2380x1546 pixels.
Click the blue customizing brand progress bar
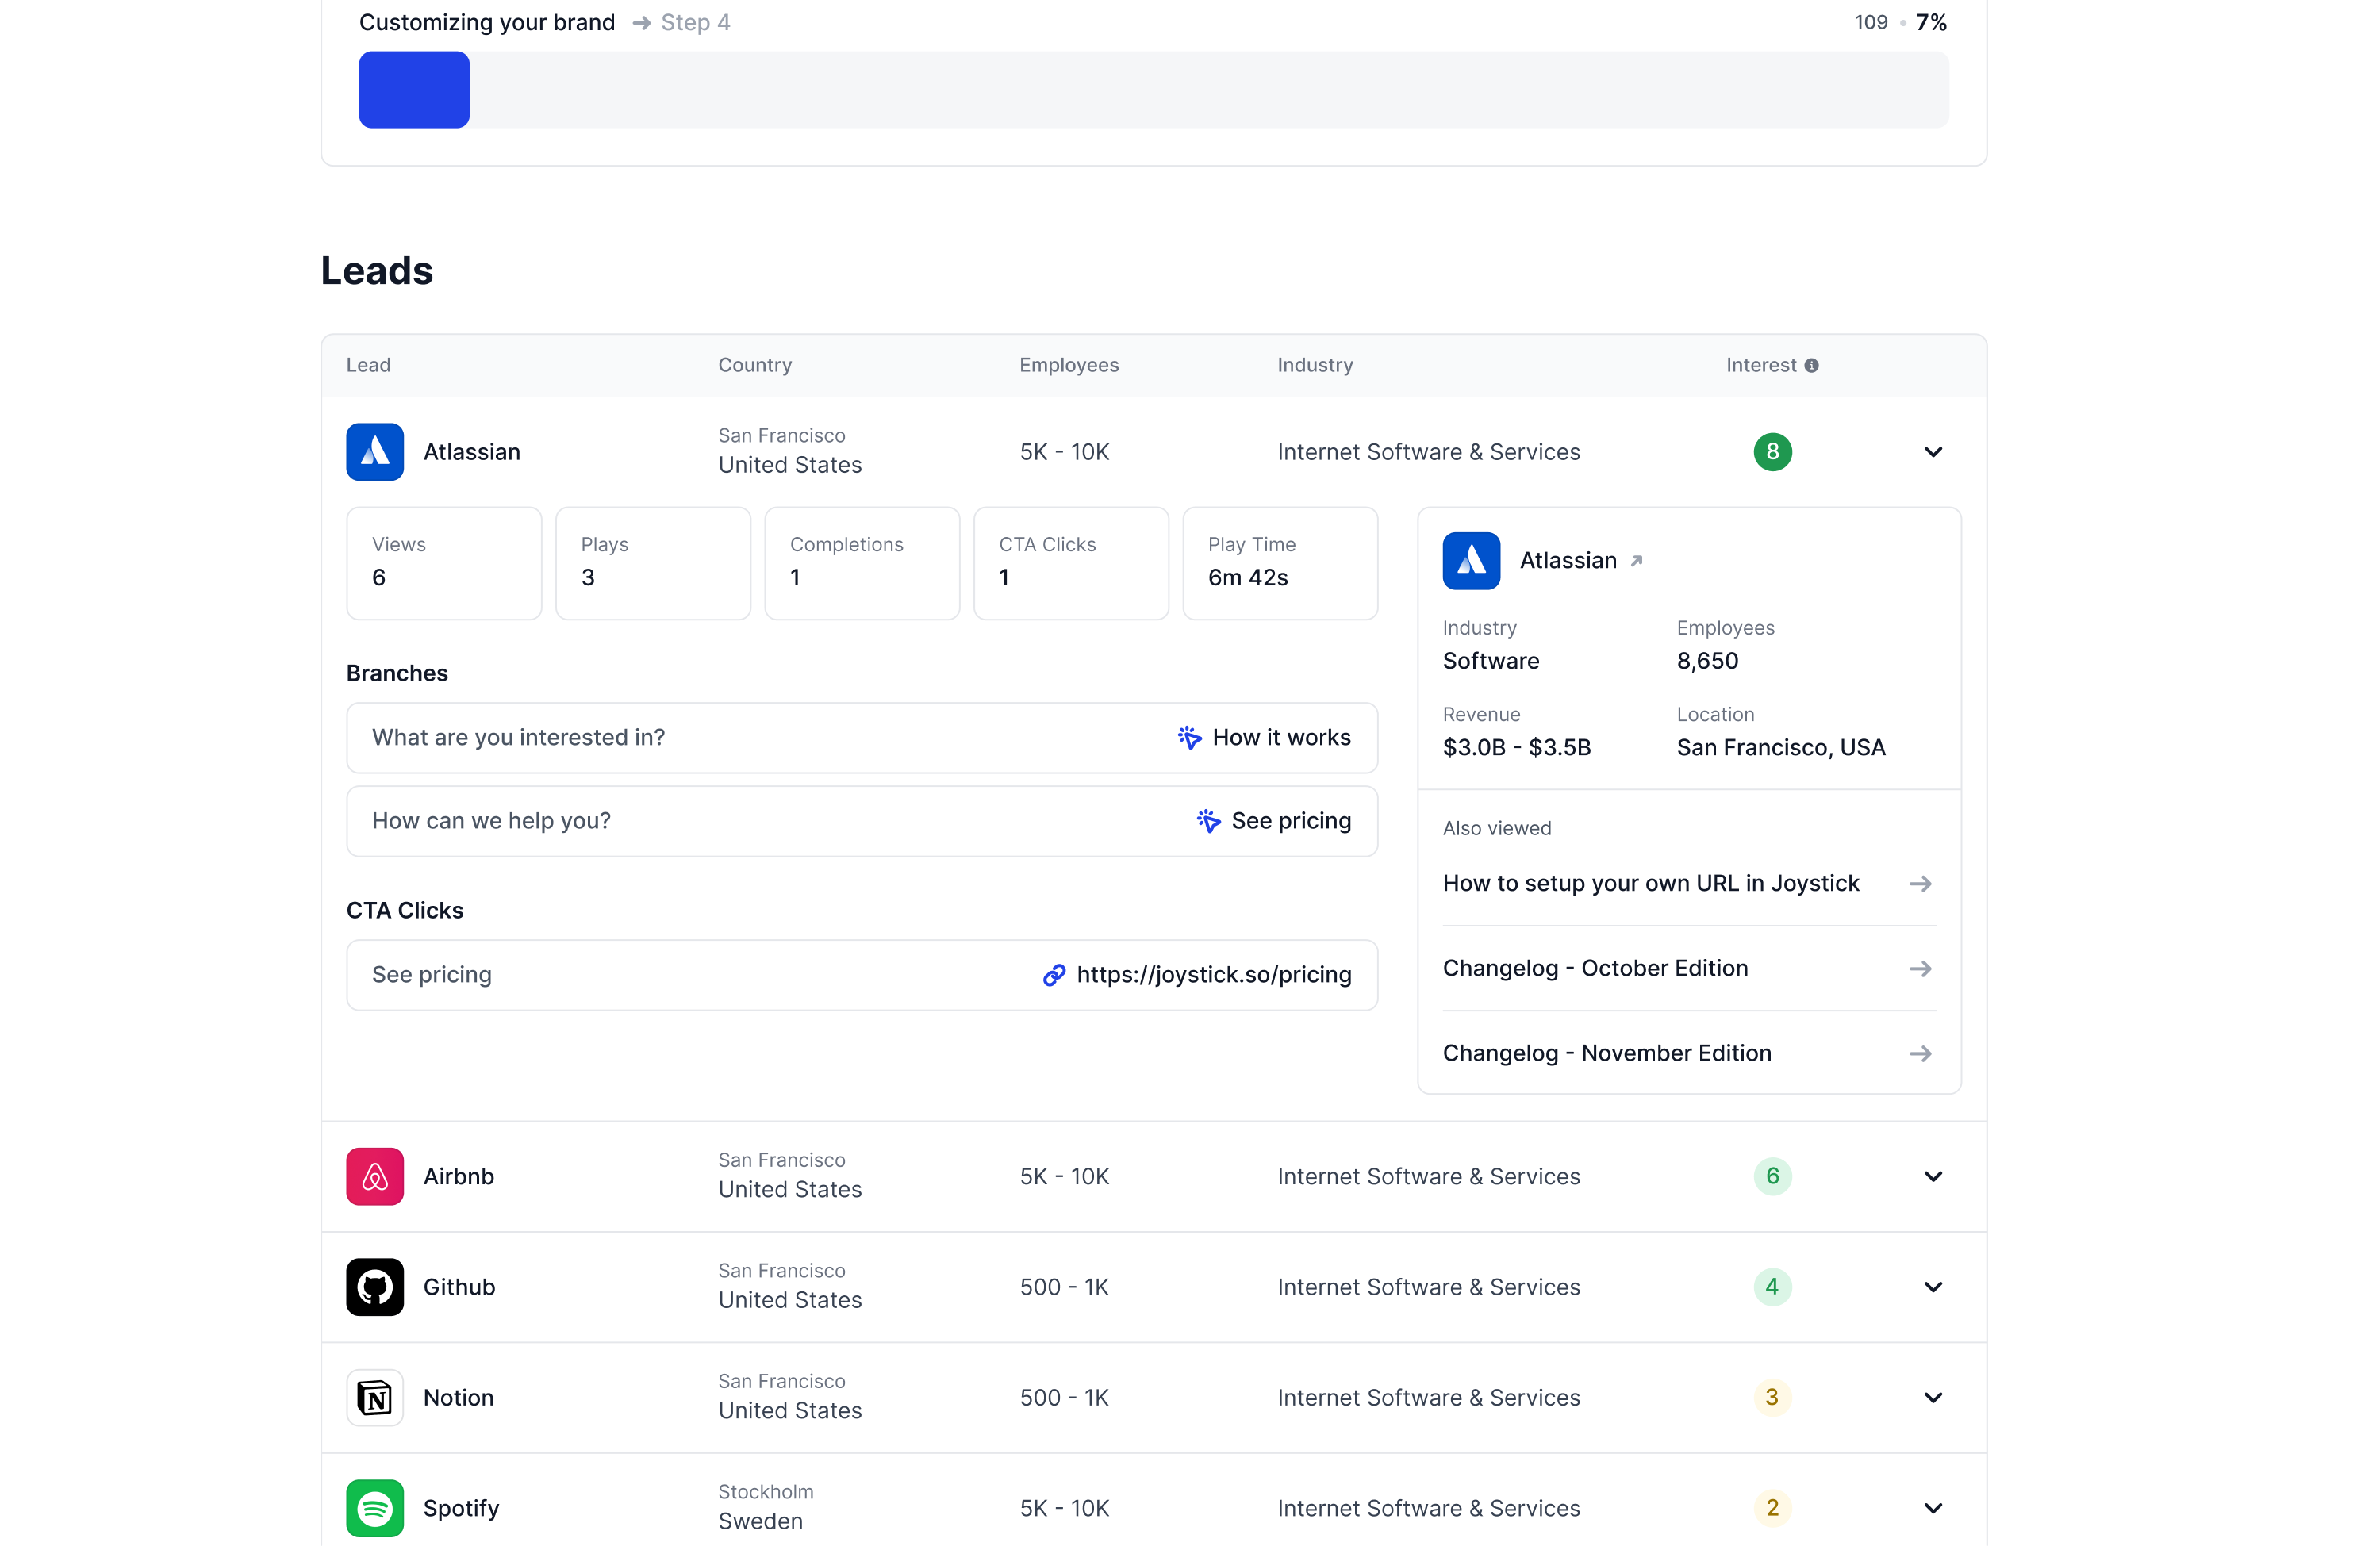(x=413, y=89)
